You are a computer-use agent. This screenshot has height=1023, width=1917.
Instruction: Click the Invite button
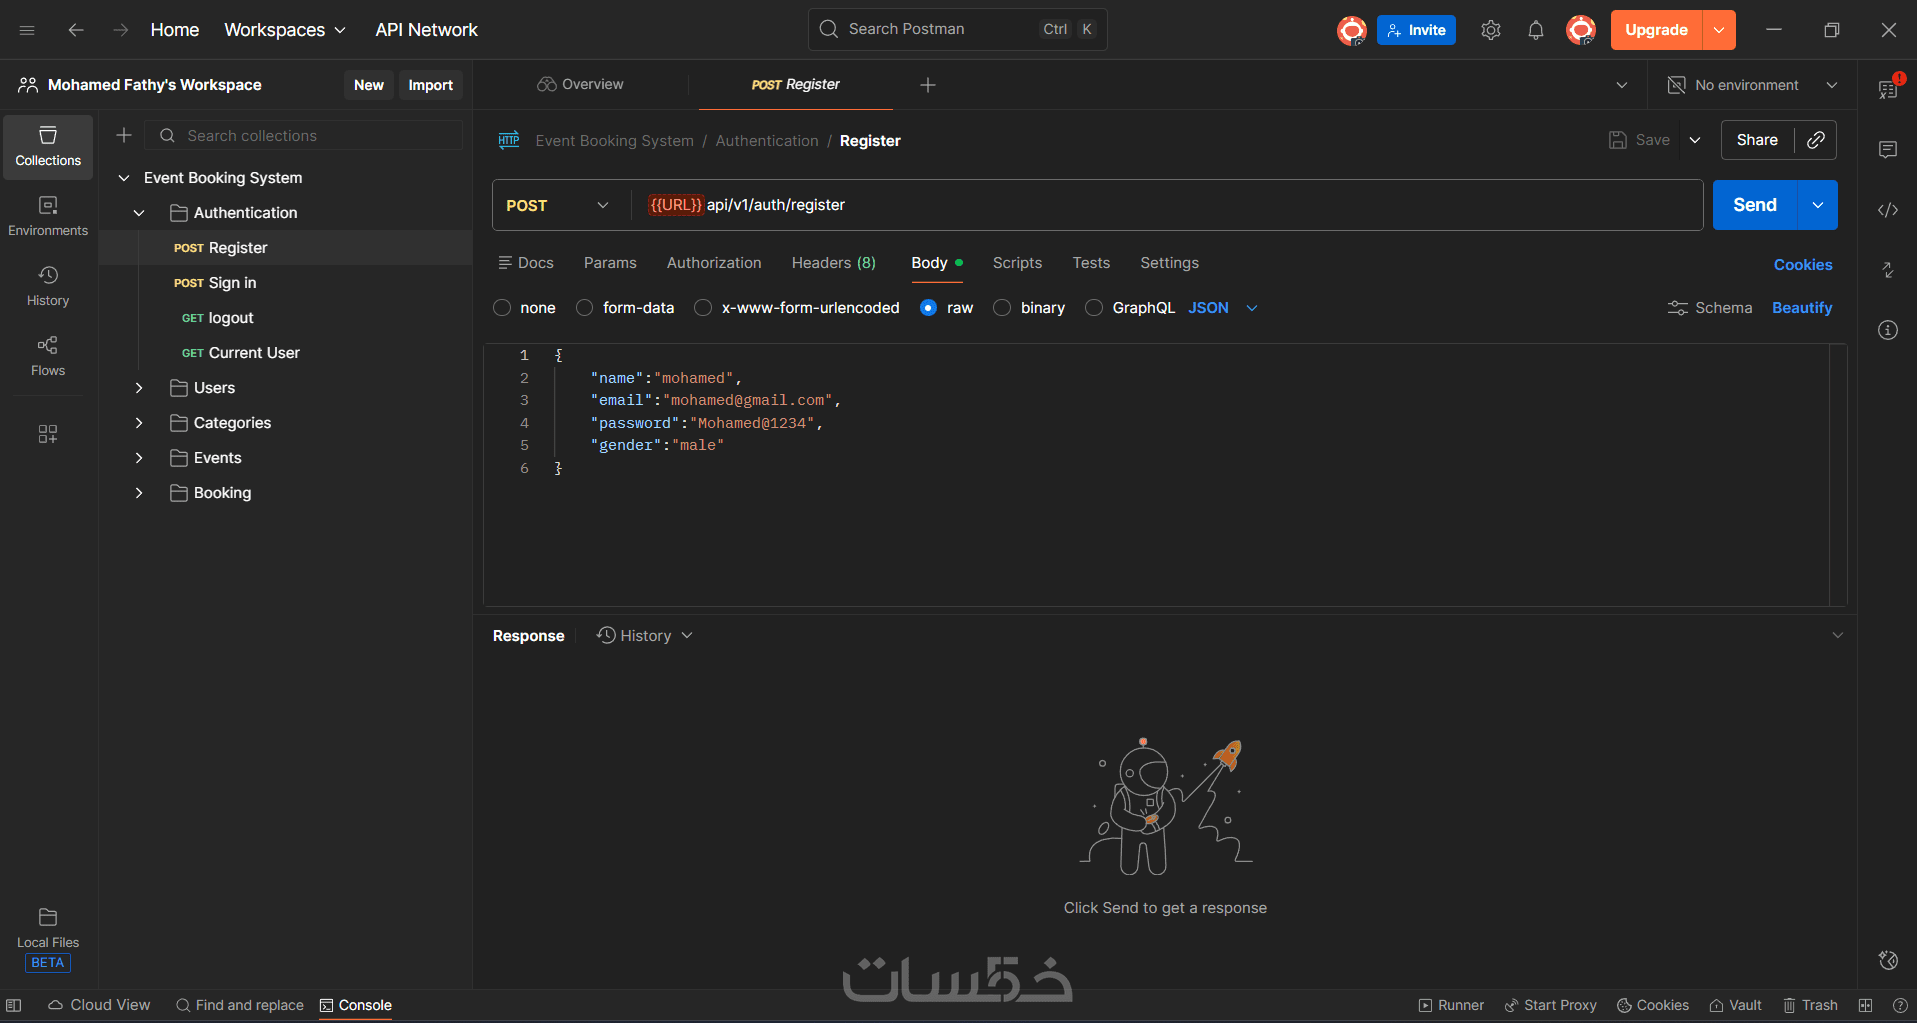point(1416,30)
